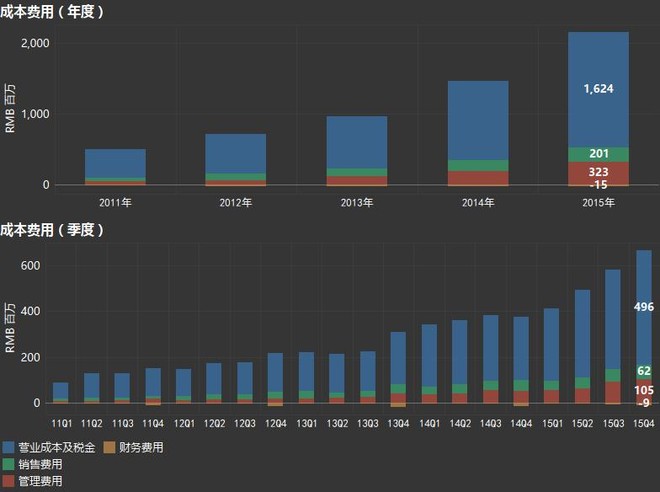Click the 12Q4 axis label
The width and height of the screenshot is (660, 492).
pos(275,423)
